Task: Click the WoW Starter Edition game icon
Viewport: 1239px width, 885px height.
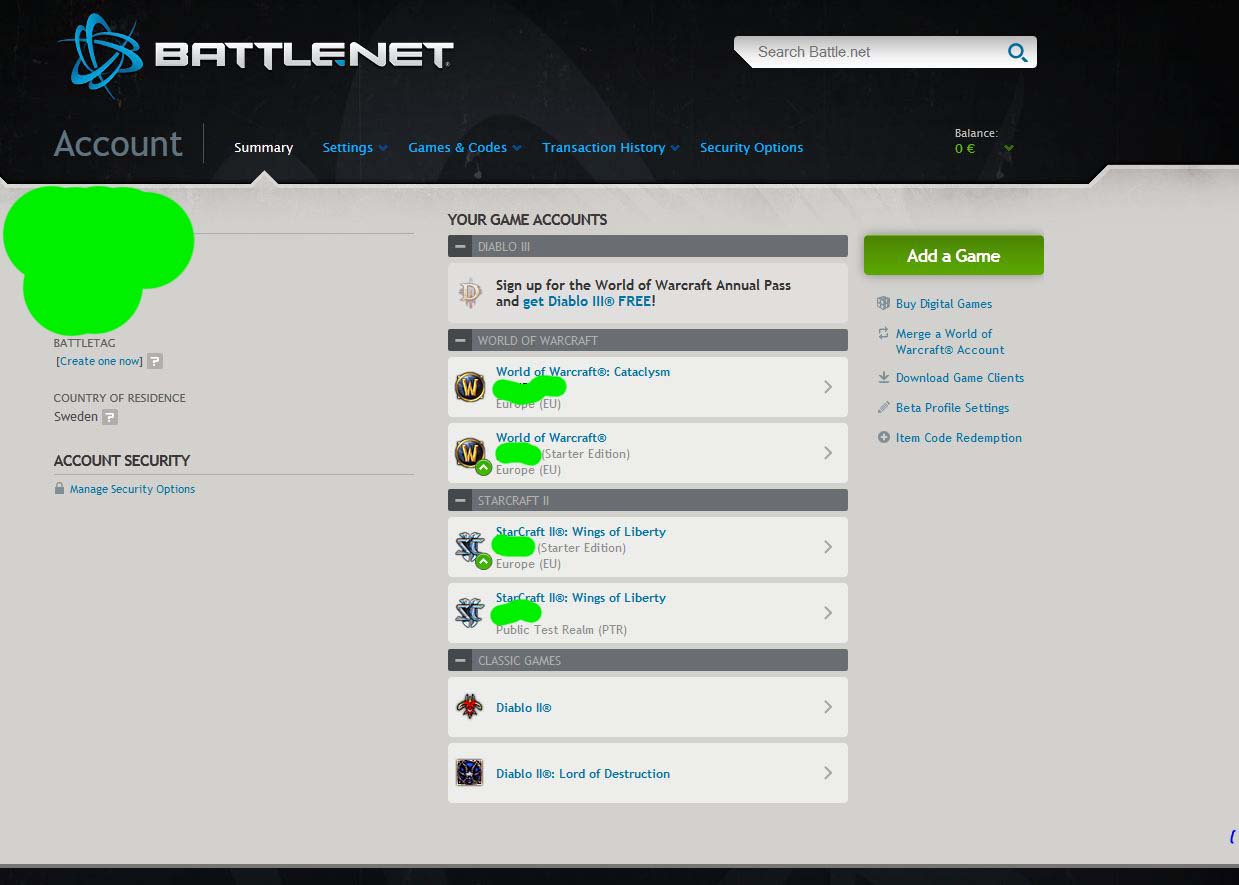Action: pos(469,452)
